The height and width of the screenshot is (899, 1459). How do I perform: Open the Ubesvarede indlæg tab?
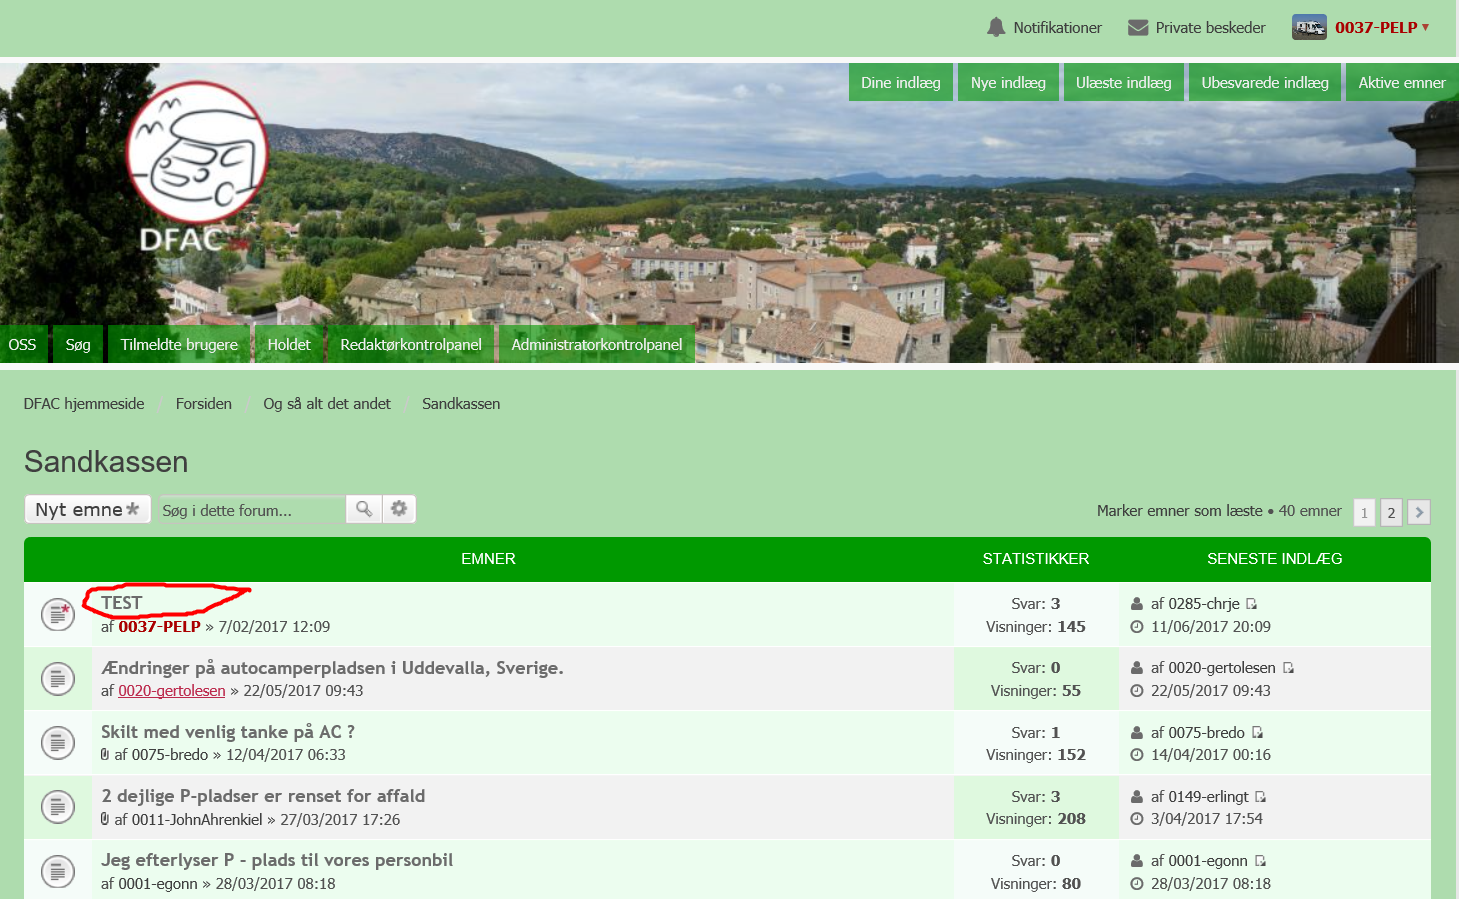point(1265,83)
